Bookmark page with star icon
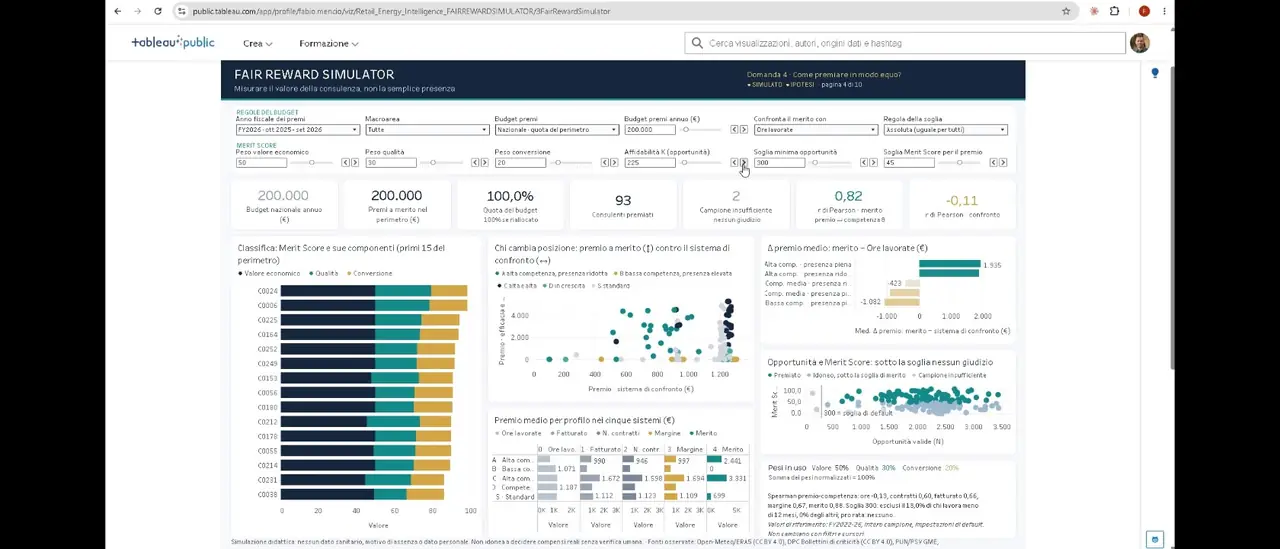 click(1066, 11)
